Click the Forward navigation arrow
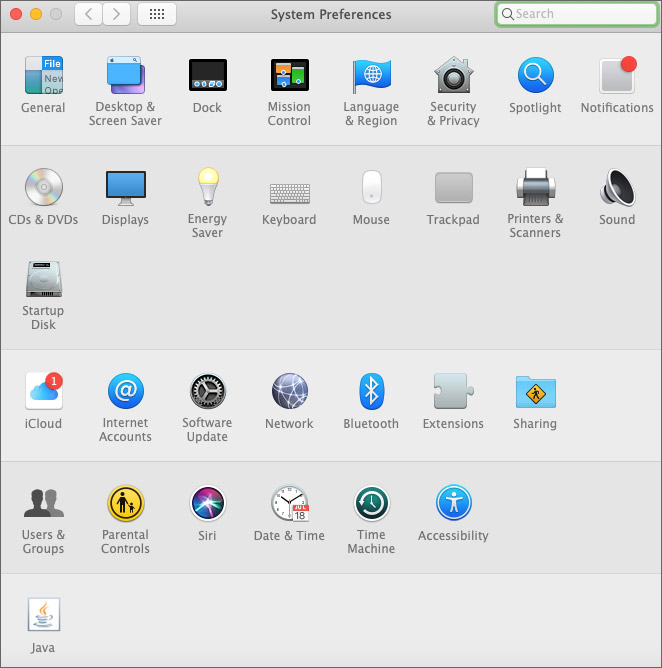 pyautogui.click(x=116, y=14)
